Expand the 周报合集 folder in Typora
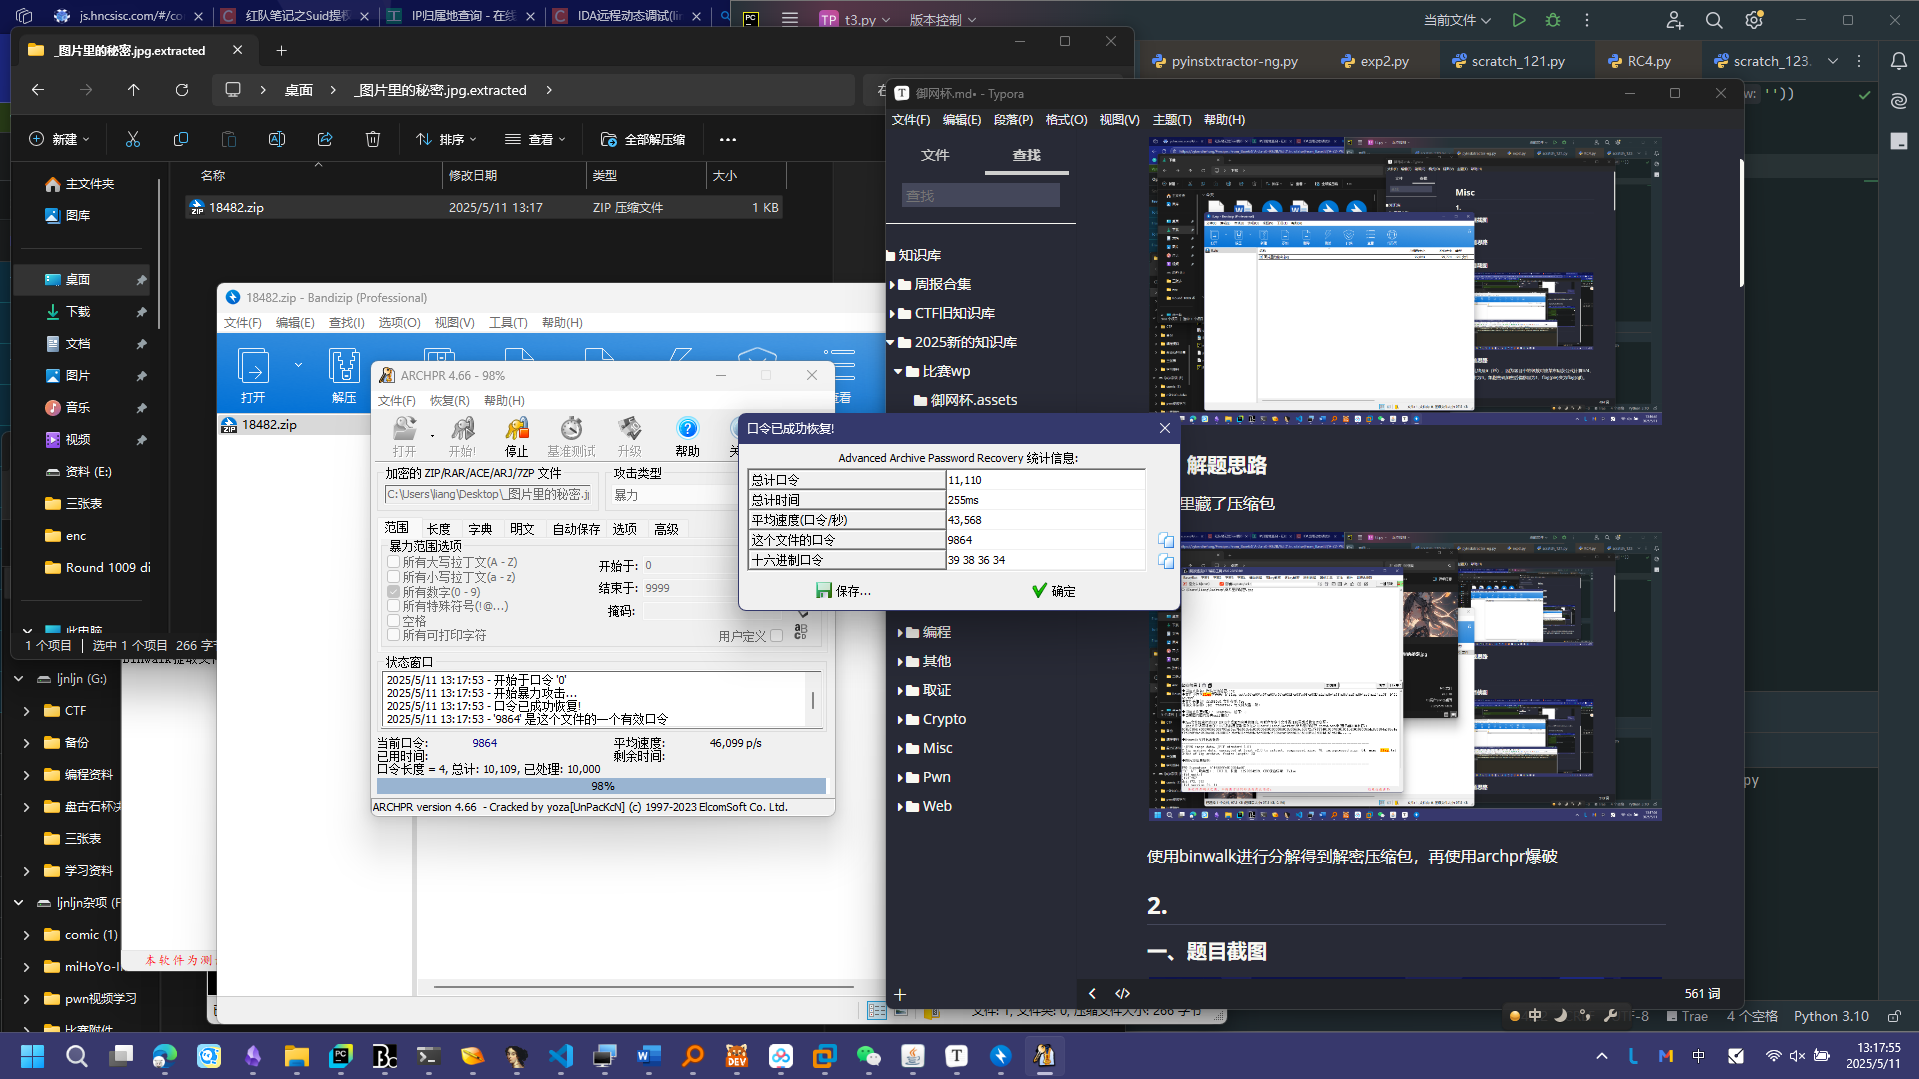This screenshot has width=1919, height=1079. tap(893, 285)
